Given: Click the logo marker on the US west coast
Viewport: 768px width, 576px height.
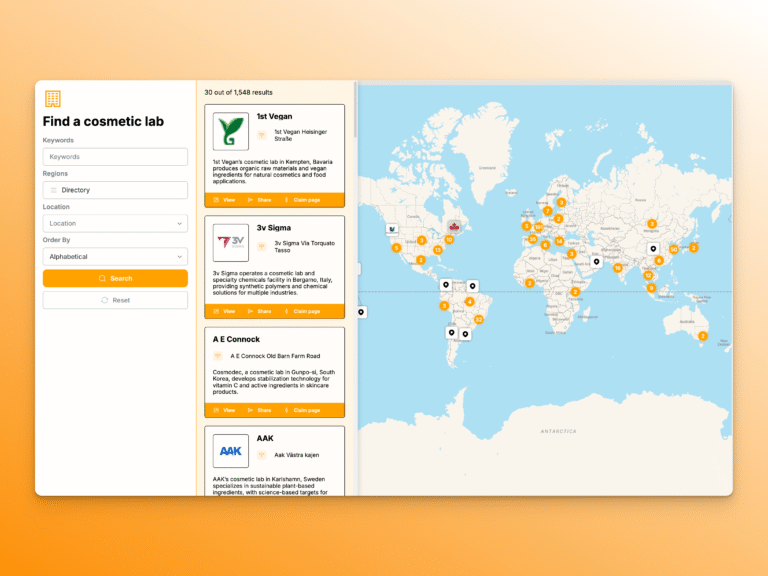Looking at the screenshot, I should click(x=390, y=229).
